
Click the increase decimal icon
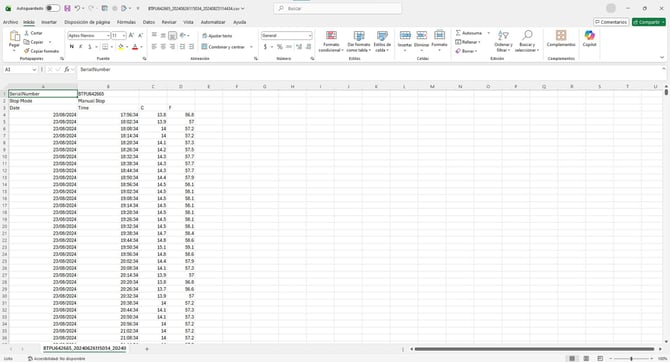pyautogui.click(x=299, y=47)
